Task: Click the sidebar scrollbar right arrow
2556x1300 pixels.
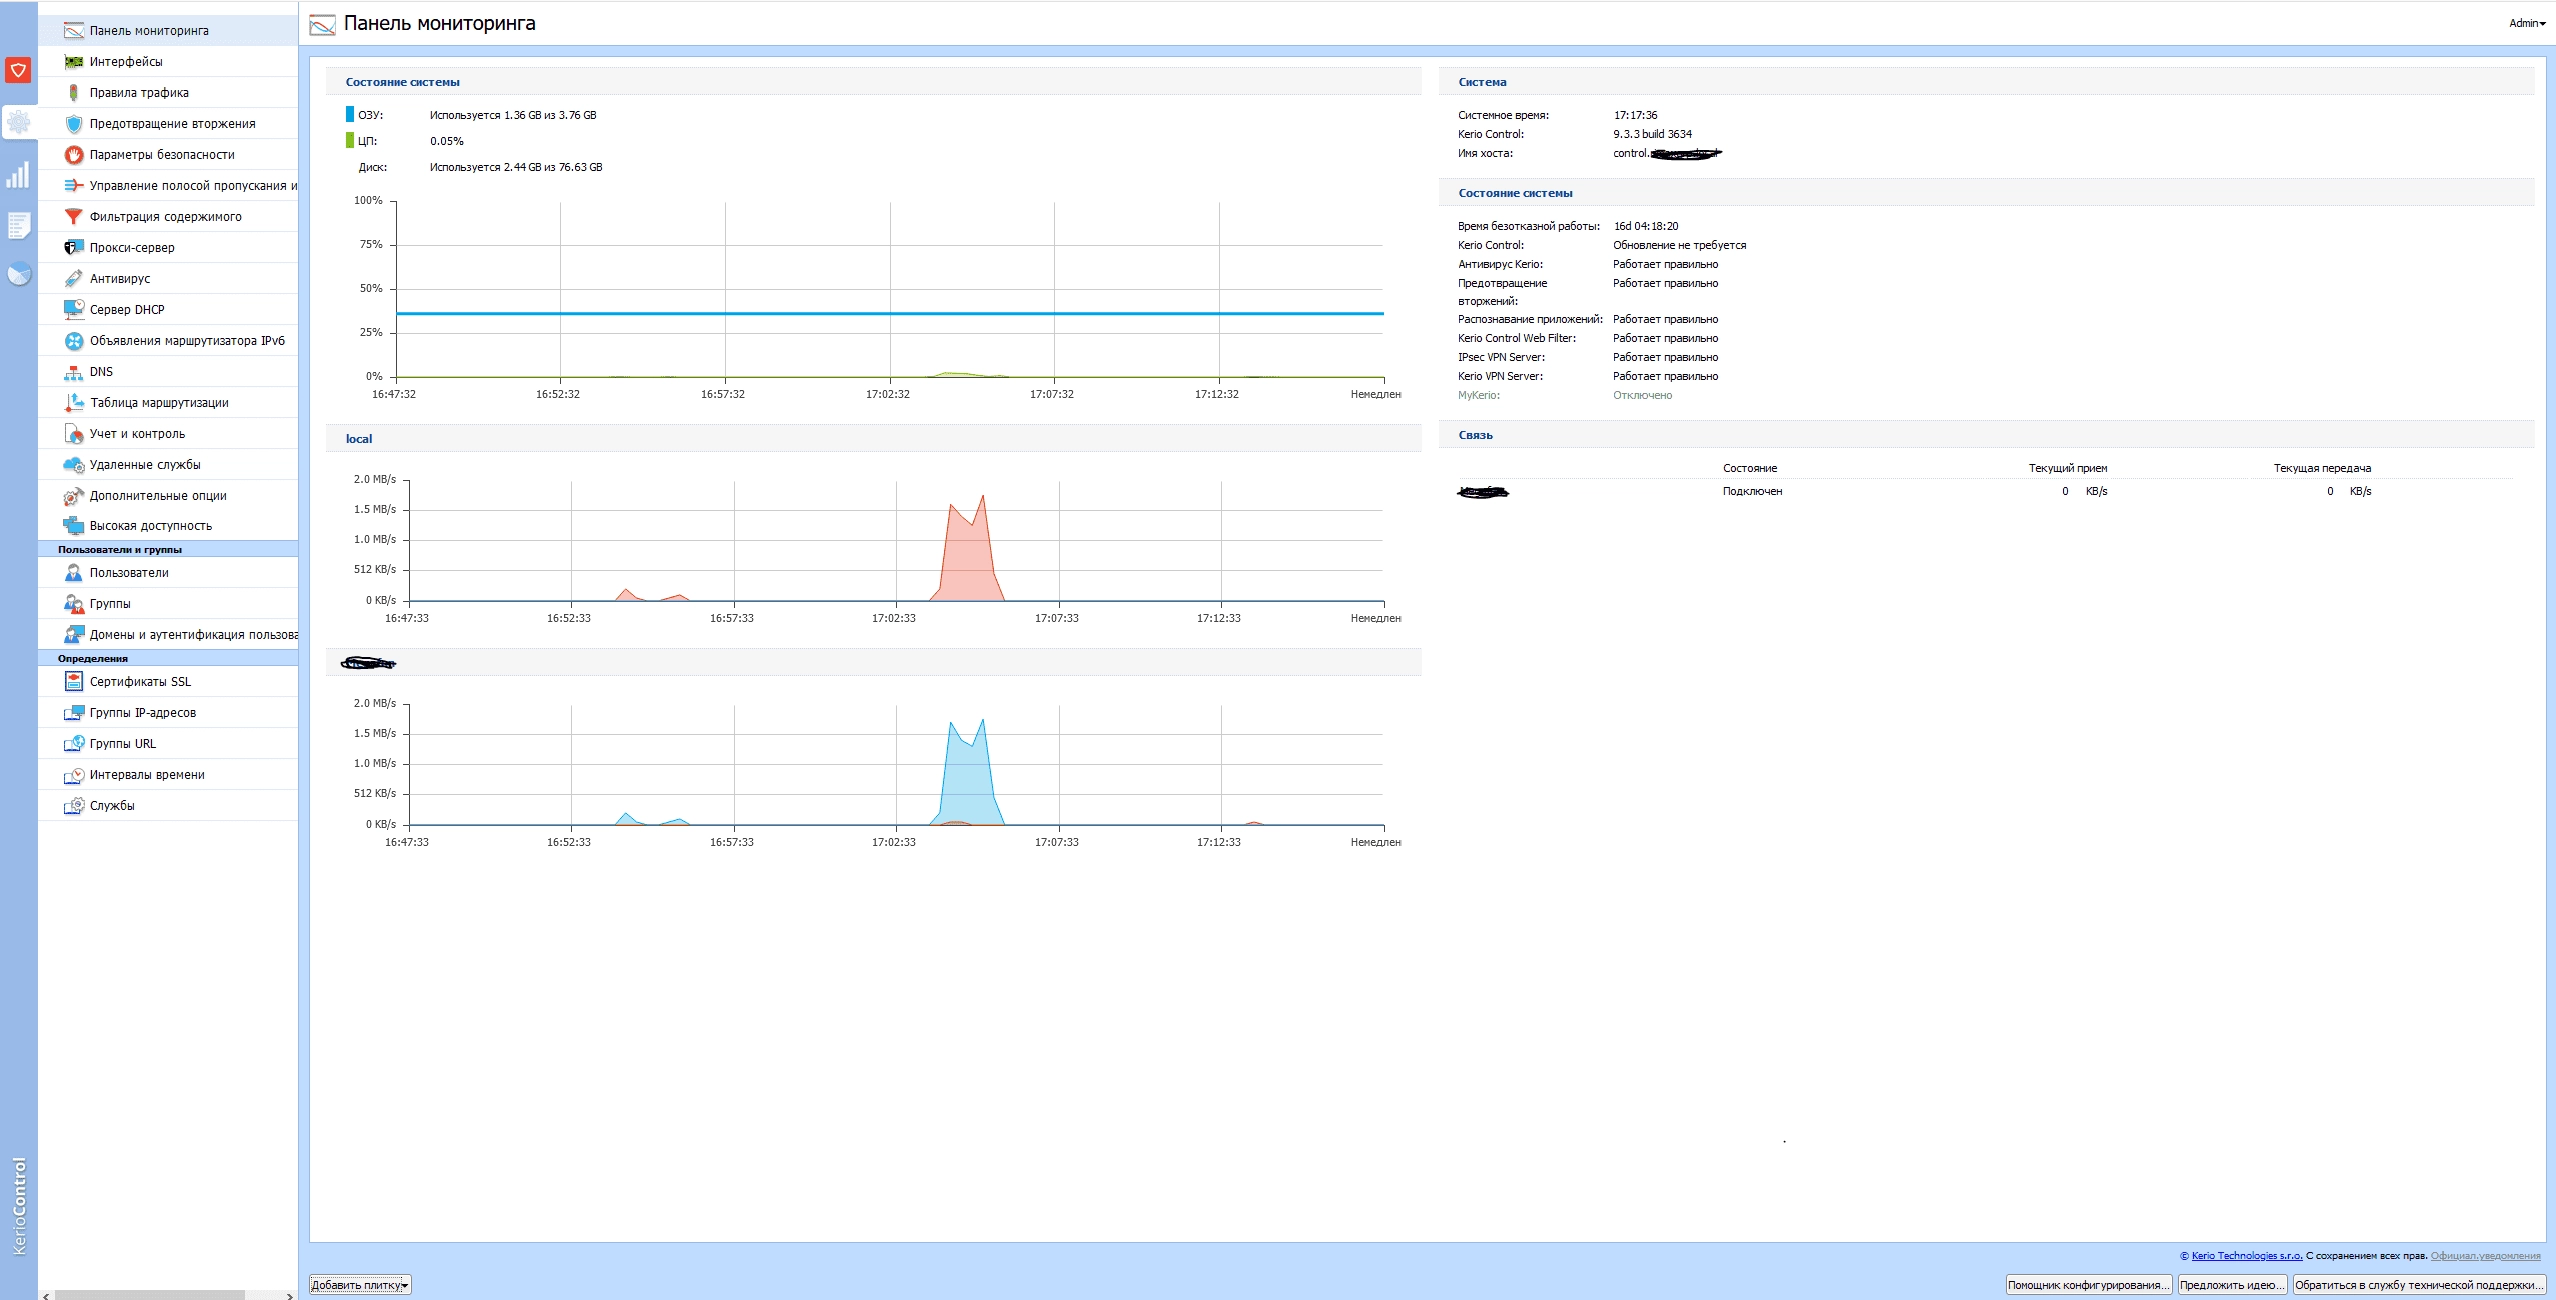Action: tap(290, 1296)
